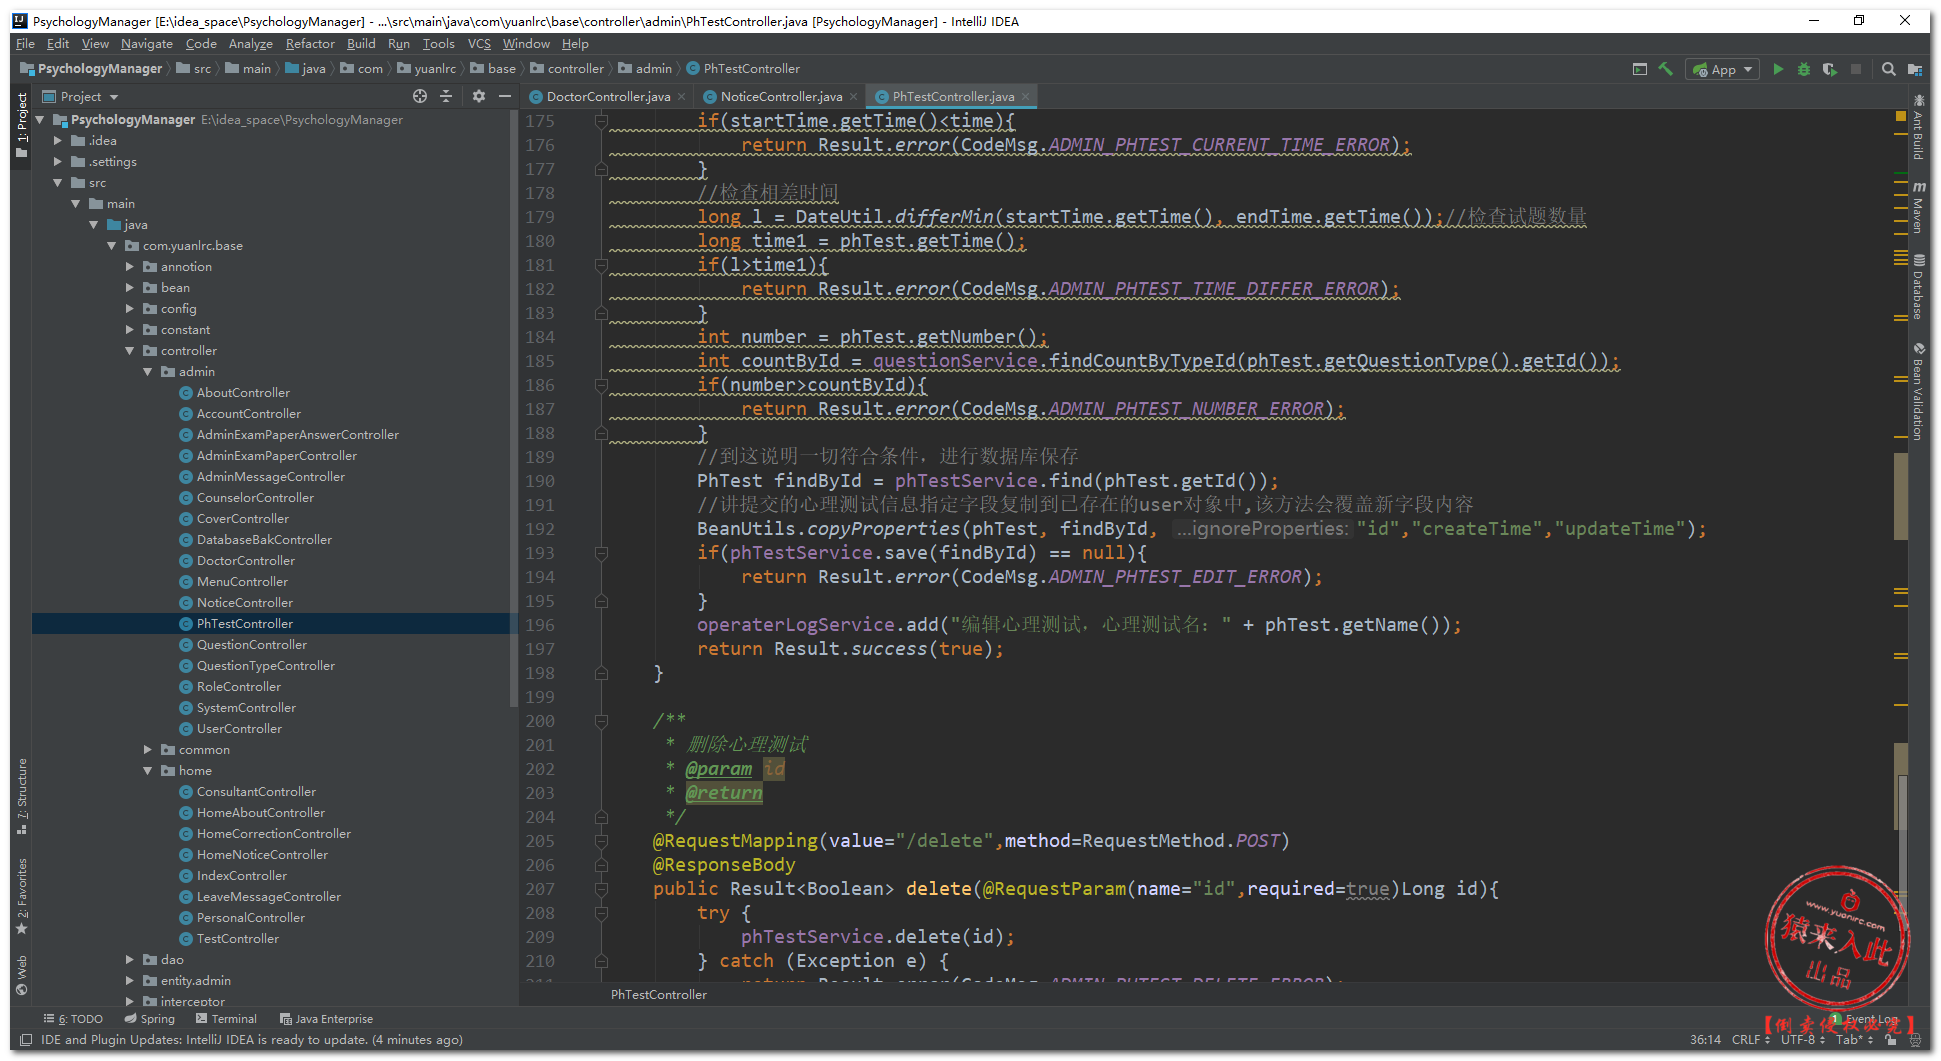Toggle fold for the line 200 Javadoc comment

click(601, 721)
